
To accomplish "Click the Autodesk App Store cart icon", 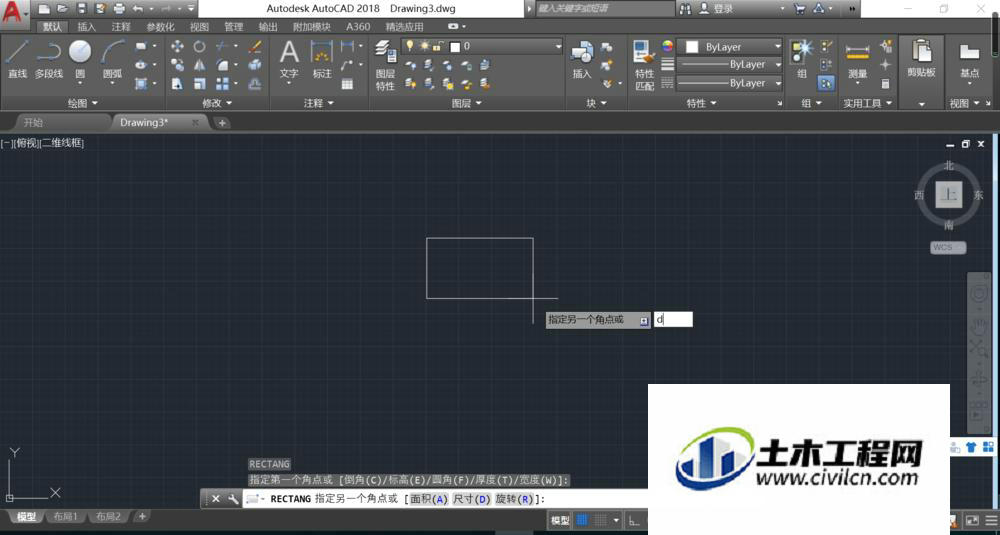I will point(800,8).
